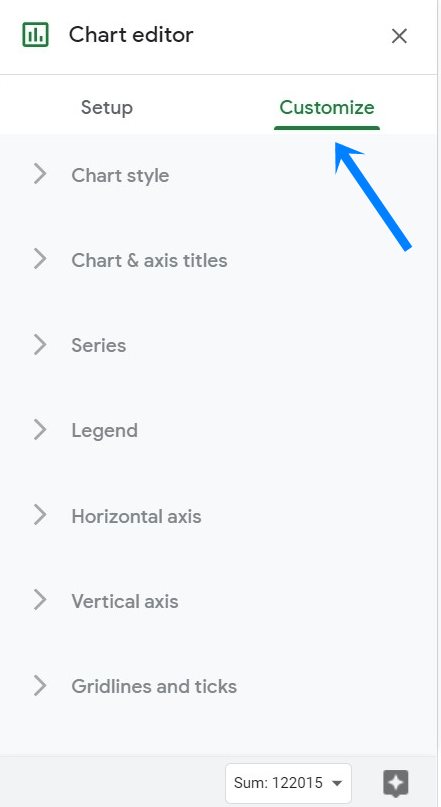The height and width of the screenshot is (807, 441).
Task: Expand the Series chevron arrow
Action: coord(40,344)
